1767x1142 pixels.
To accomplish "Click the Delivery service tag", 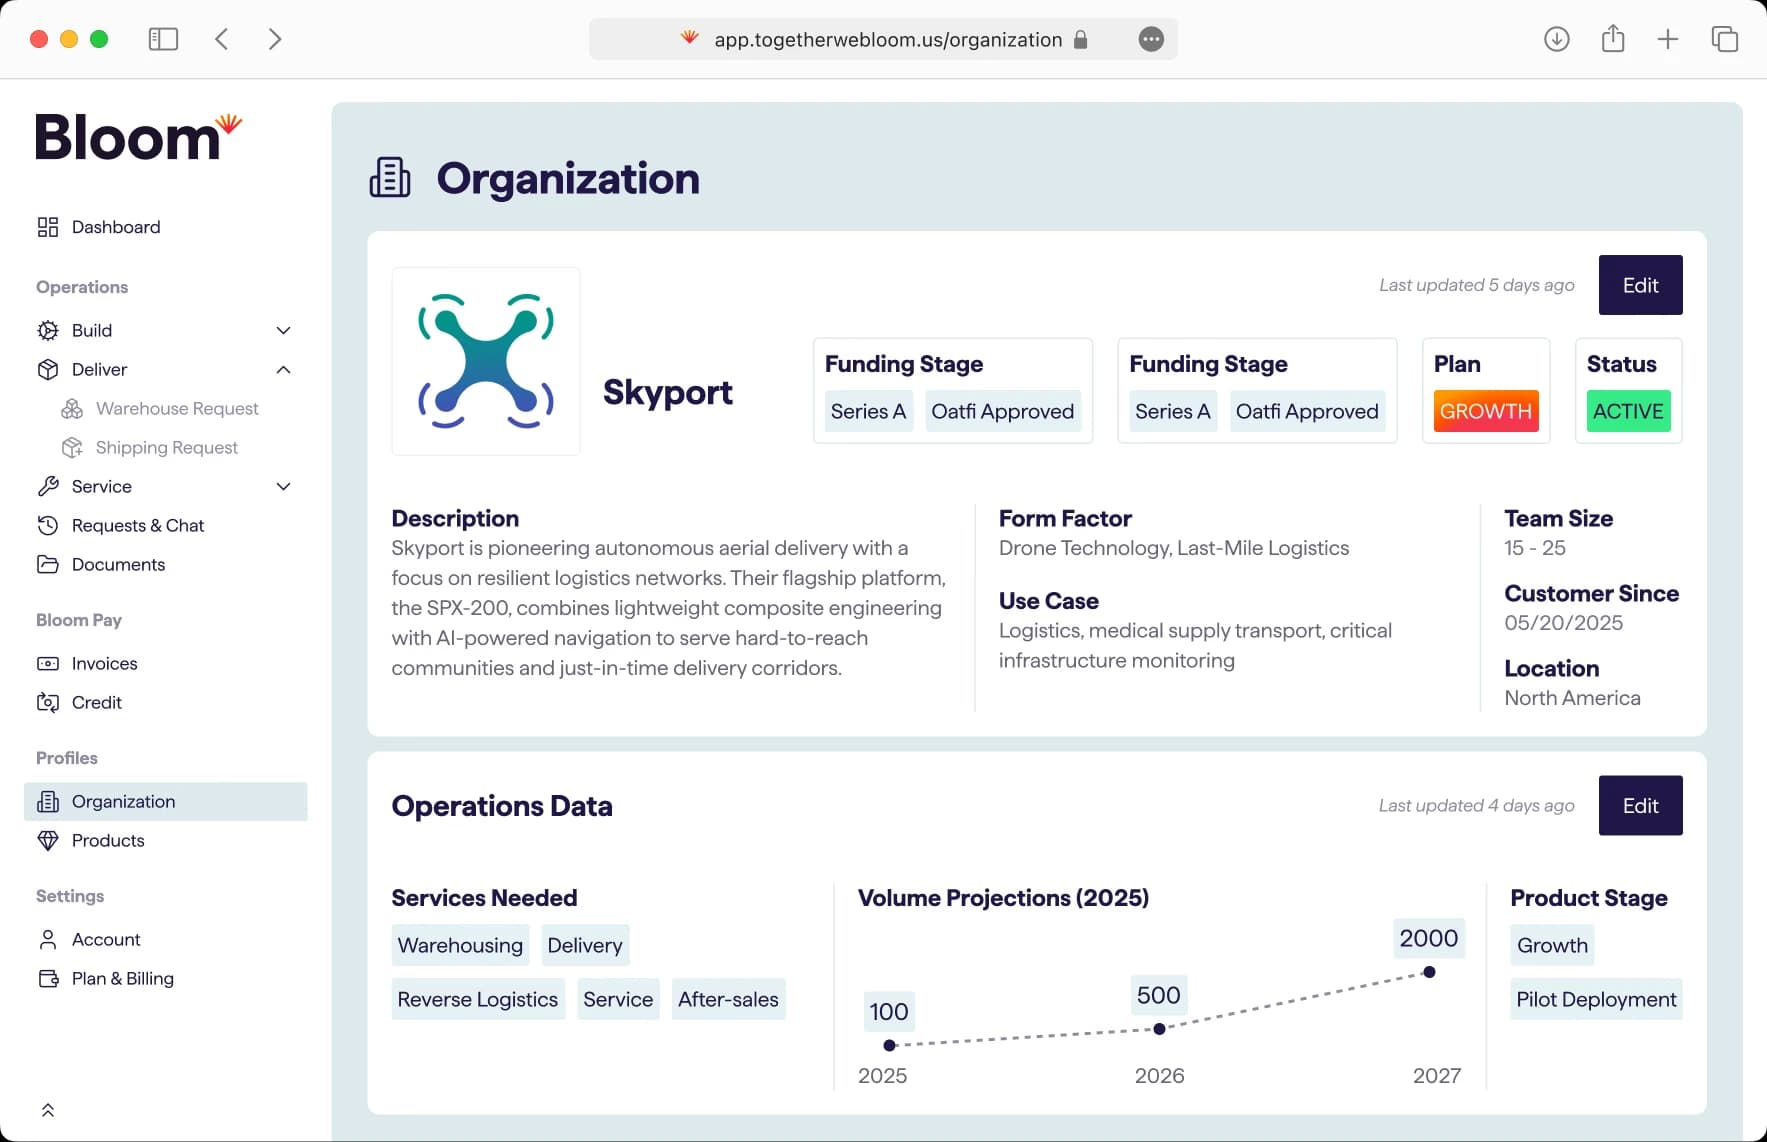I will [585, 945].
